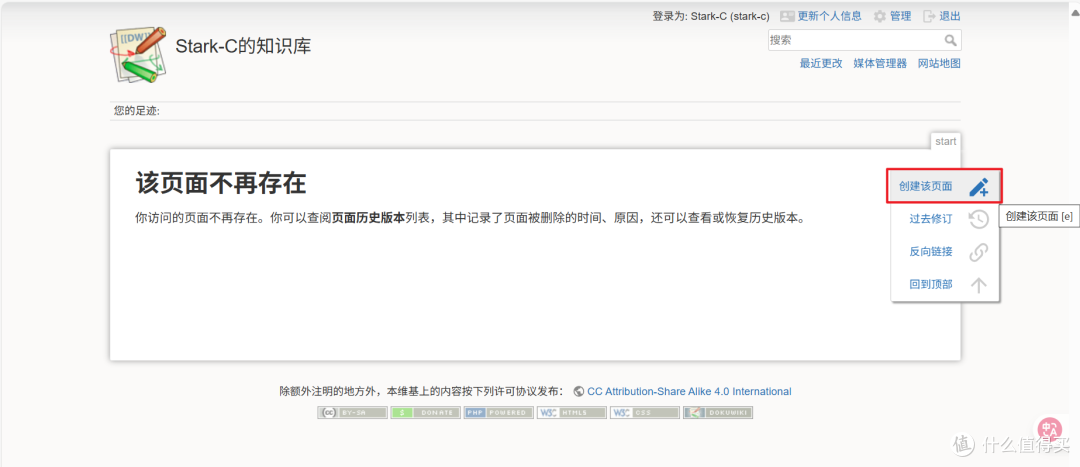Click the globe icon before CC license link

pyautogui.click(x=579, y=391)
